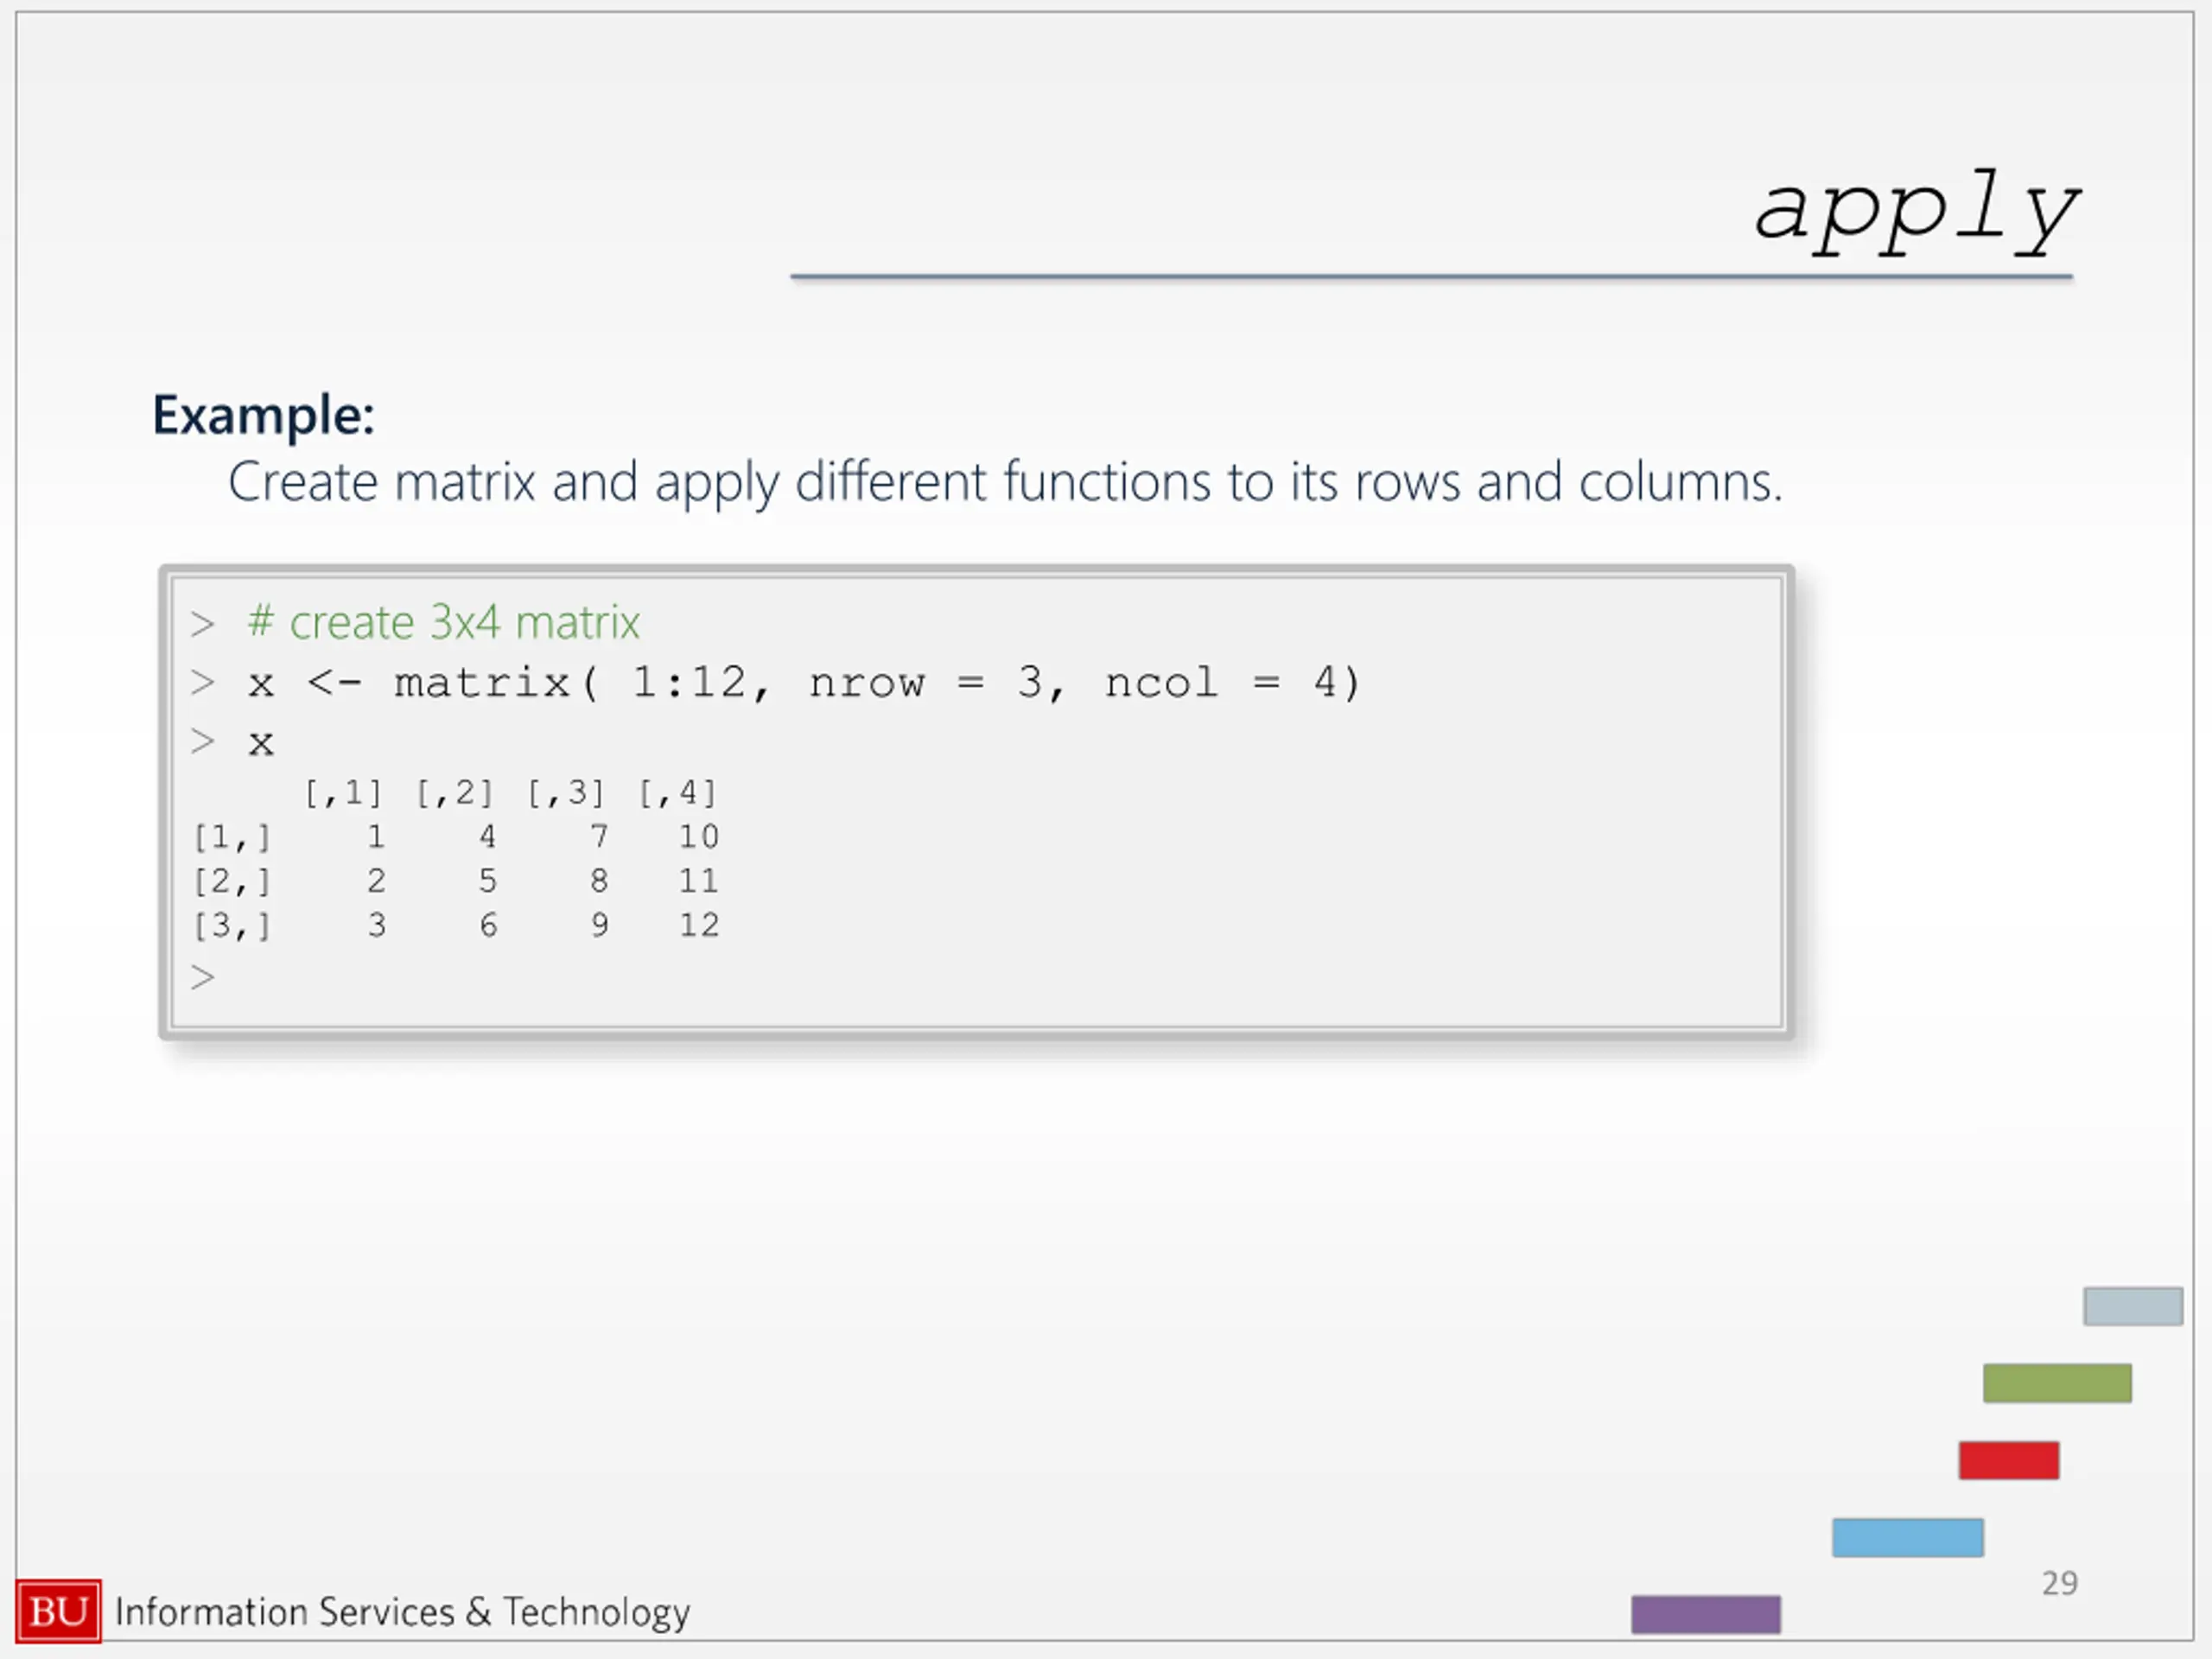This screenshot has width=2212, height=1659.
Task: Click the green rectangle decoration
Action: pyautogui.click(x=2057, y=1383)
